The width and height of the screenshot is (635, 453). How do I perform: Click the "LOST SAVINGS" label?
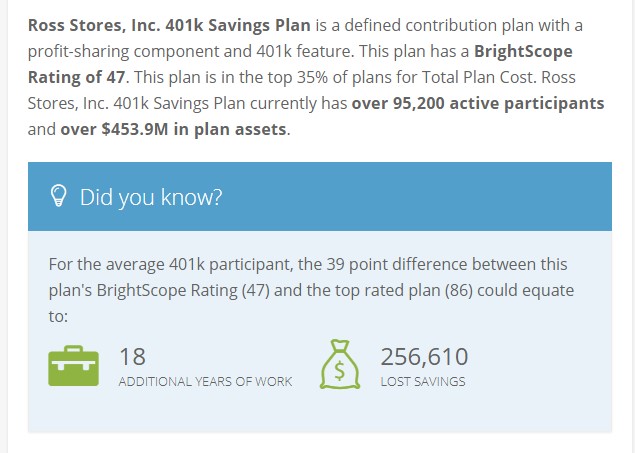click(423, 382)
